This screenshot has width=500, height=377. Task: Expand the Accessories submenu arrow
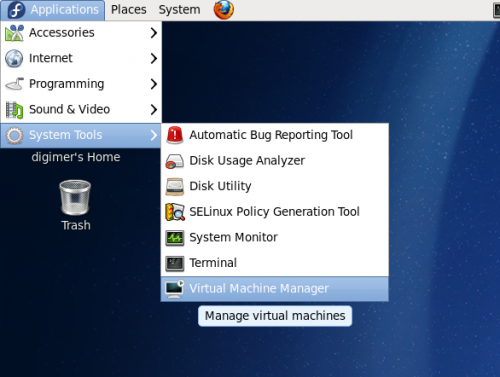[x=153, y=33]
